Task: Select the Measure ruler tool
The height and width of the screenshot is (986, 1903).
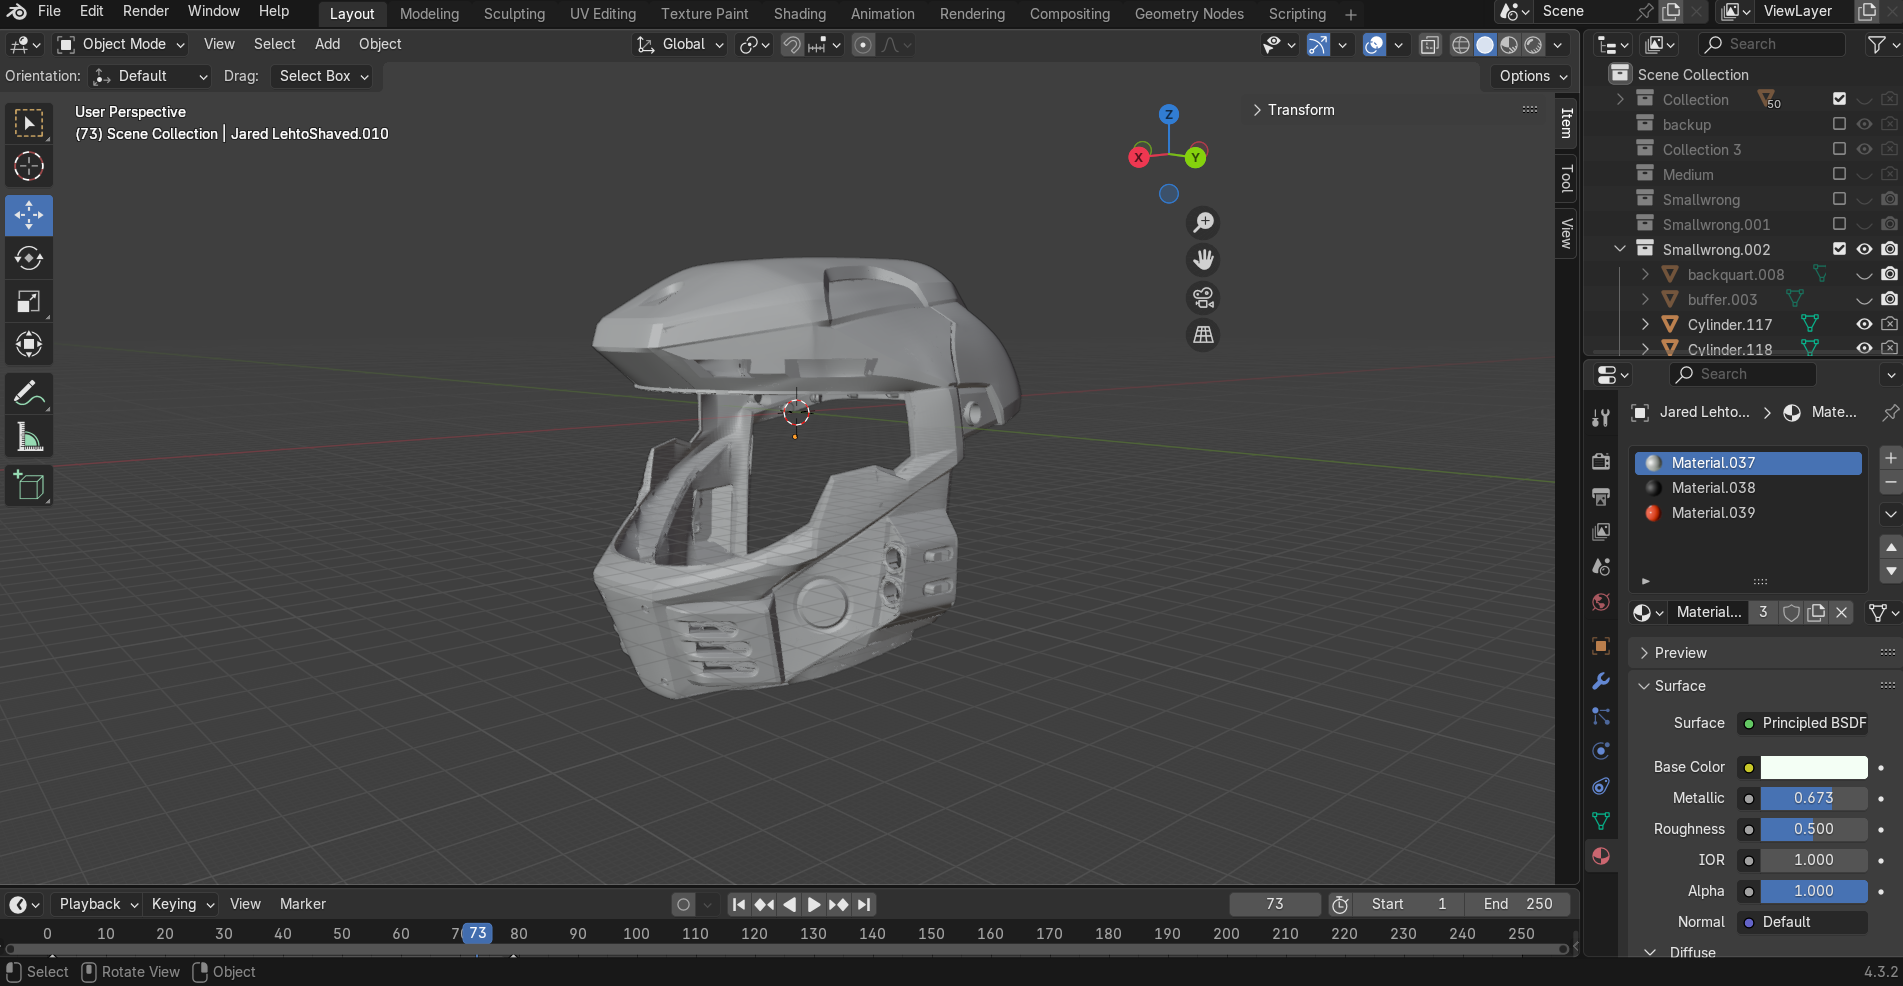Action: click(x=28, y=437)
